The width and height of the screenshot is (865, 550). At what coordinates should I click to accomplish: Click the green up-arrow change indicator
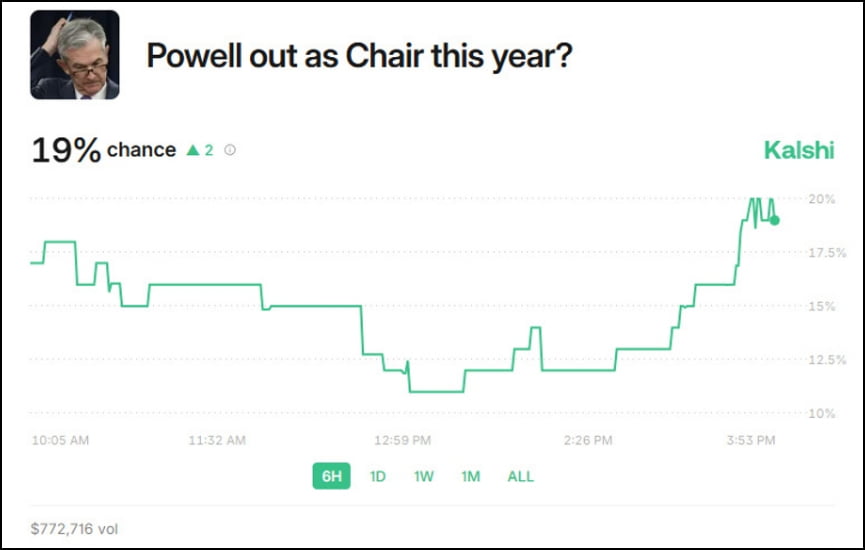click(x=200, y=150)
